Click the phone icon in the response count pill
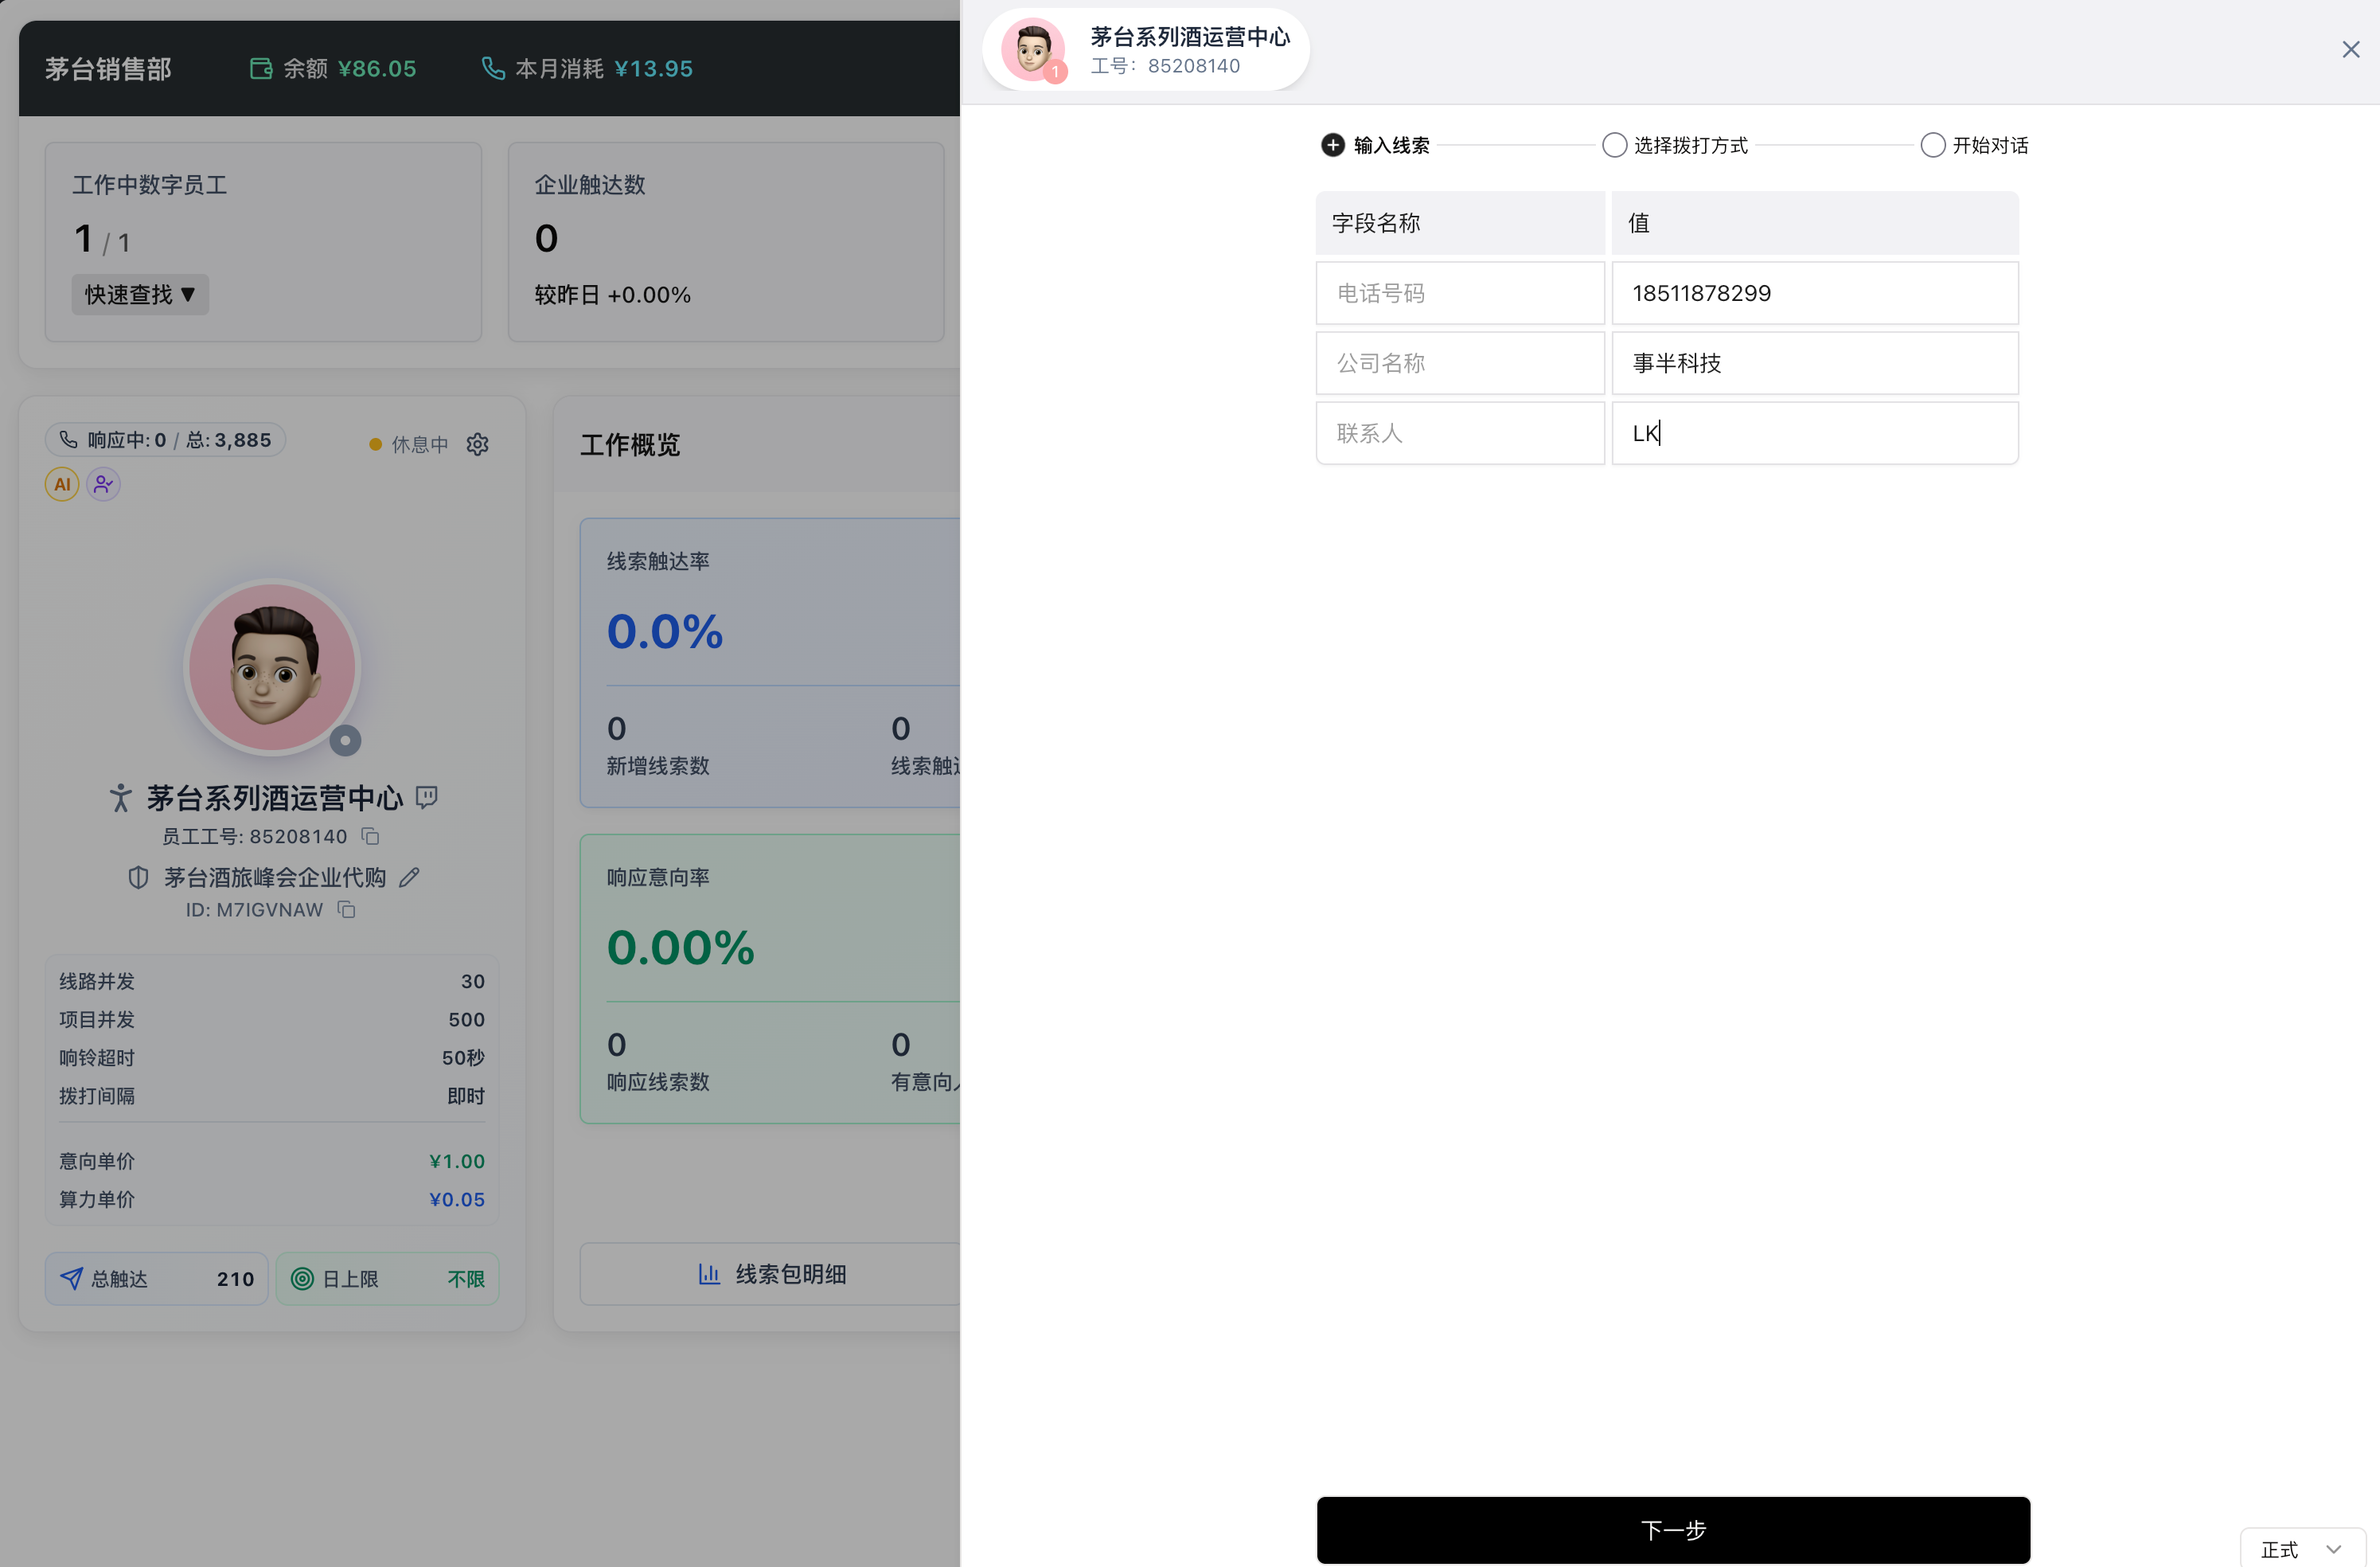This screenshot has height=1567, width=2380. [x=68, y=440]
